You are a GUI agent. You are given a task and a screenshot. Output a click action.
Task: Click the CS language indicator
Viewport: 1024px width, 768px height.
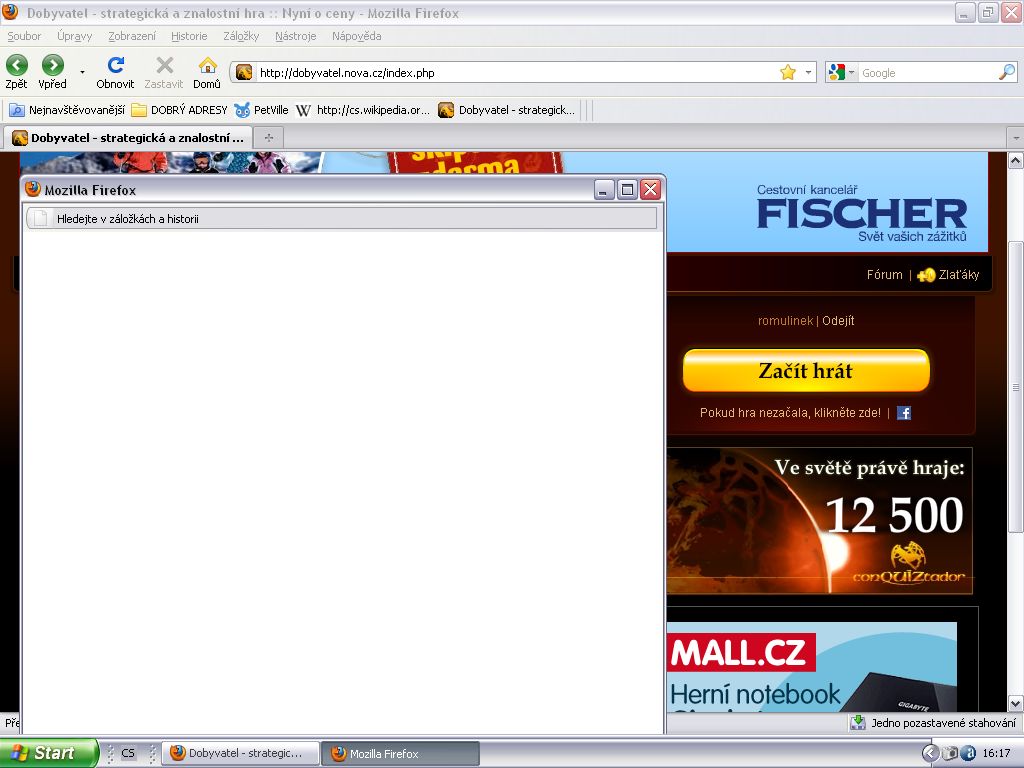pyautogui.click(x=128, y=753)
